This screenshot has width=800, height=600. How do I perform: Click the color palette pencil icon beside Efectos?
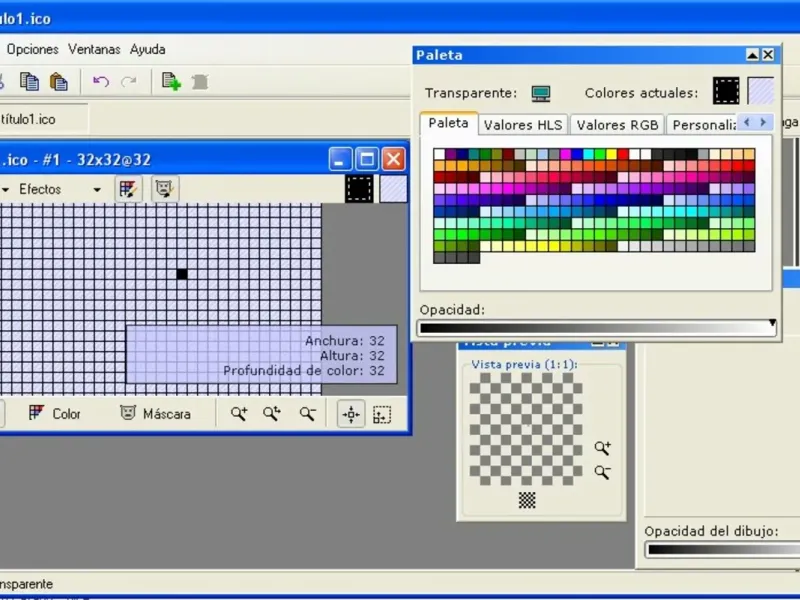128,189
